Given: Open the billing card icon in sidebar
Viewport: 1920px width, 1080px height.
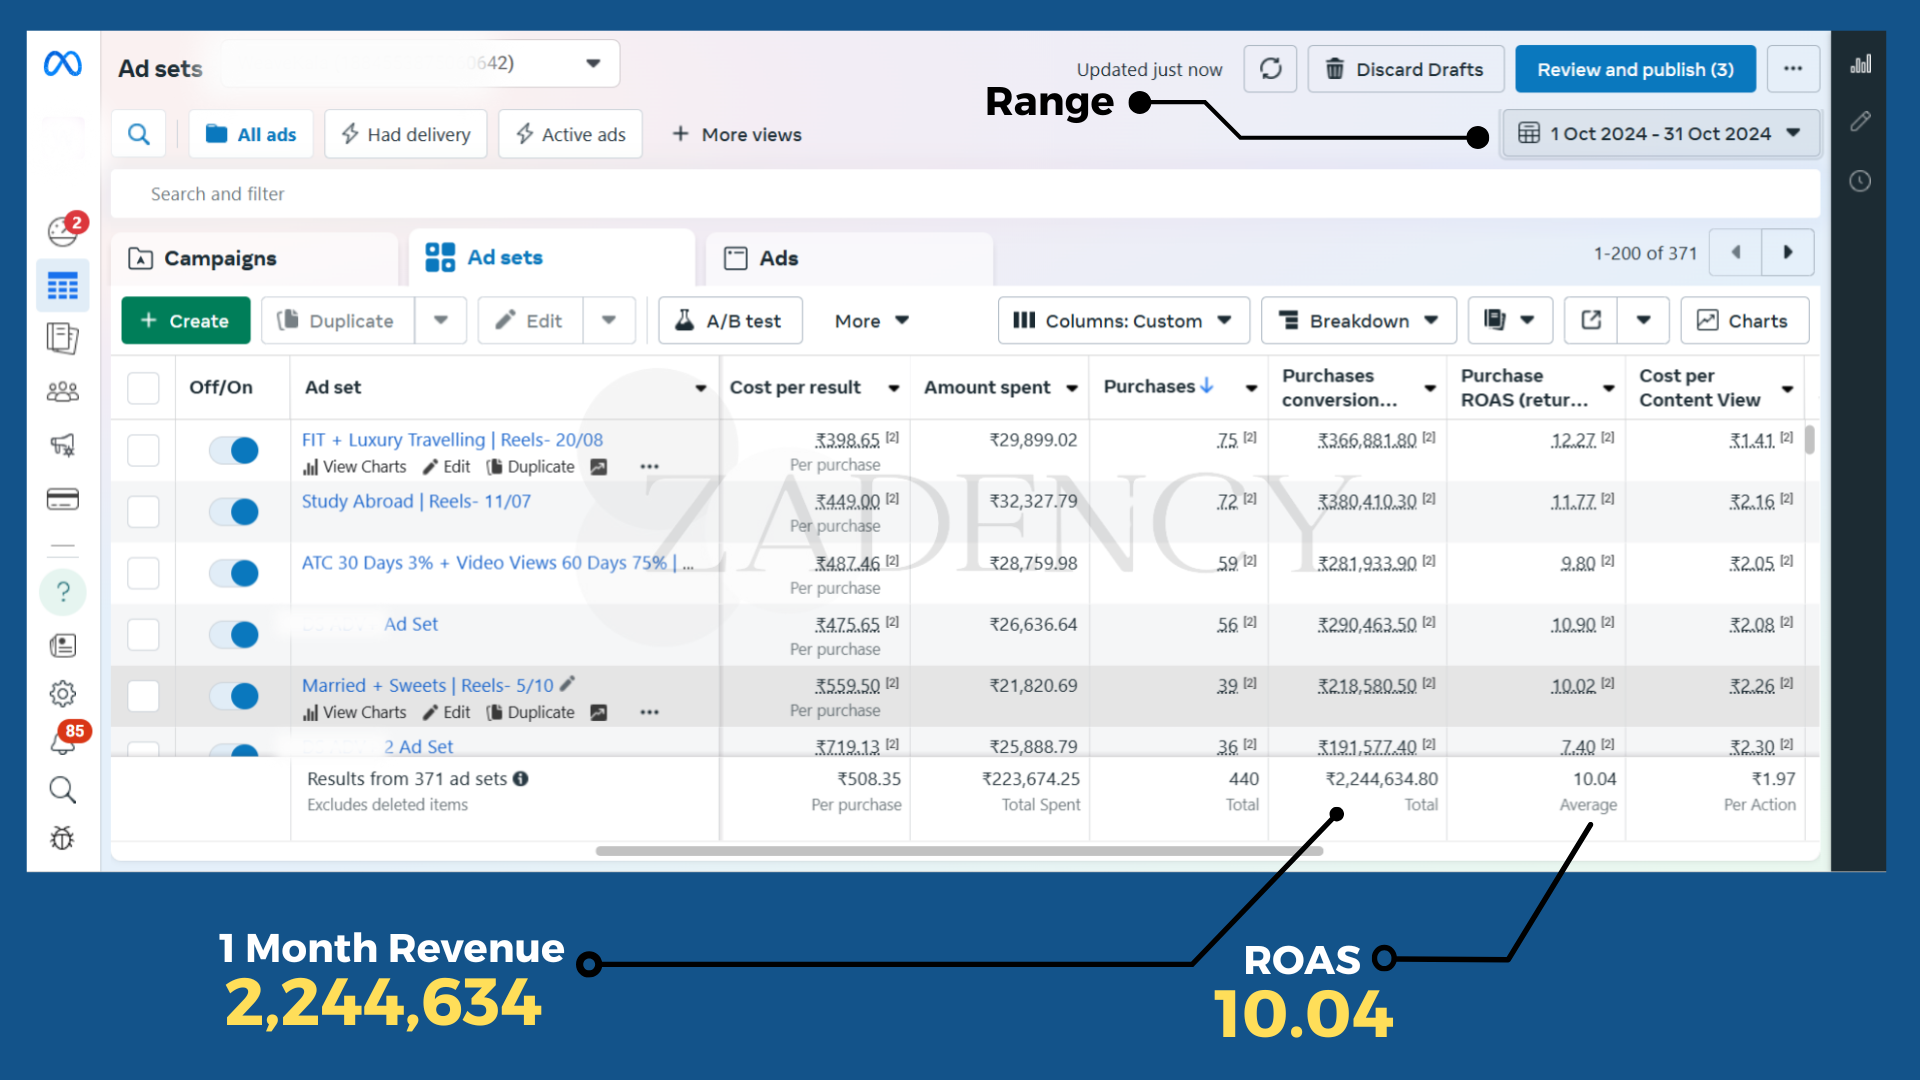Looking at the screenshot, I should (62, 499).
